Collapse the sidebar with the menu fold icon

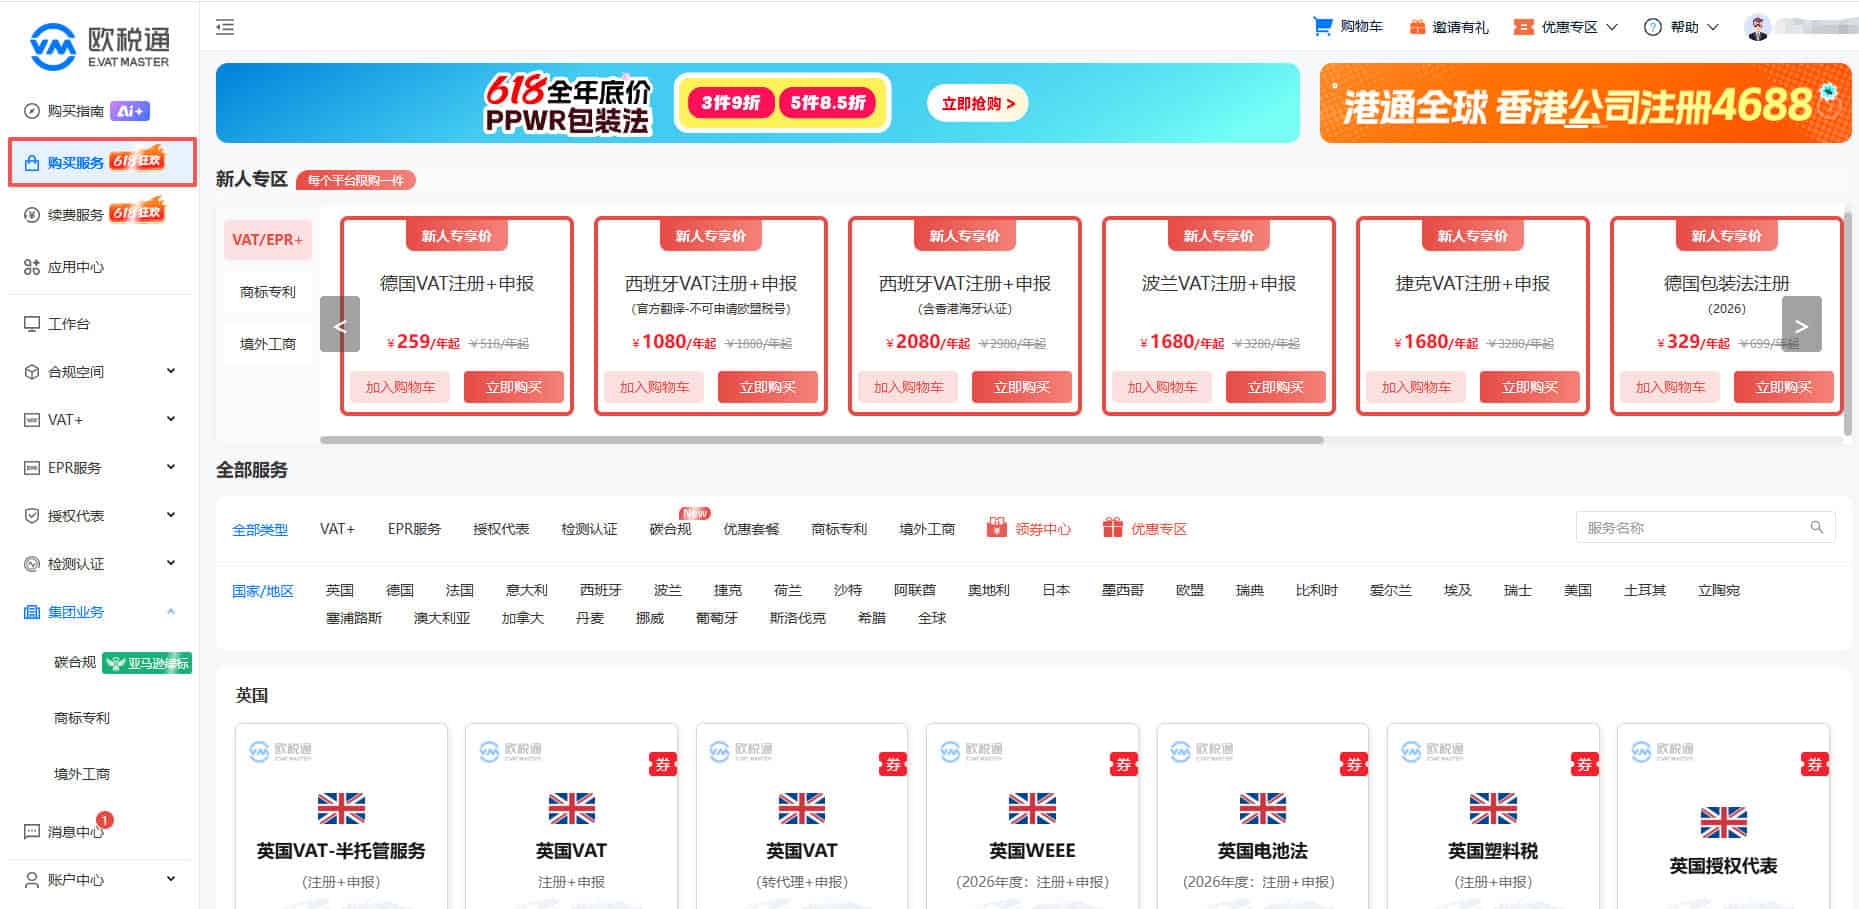click(225, 27)
